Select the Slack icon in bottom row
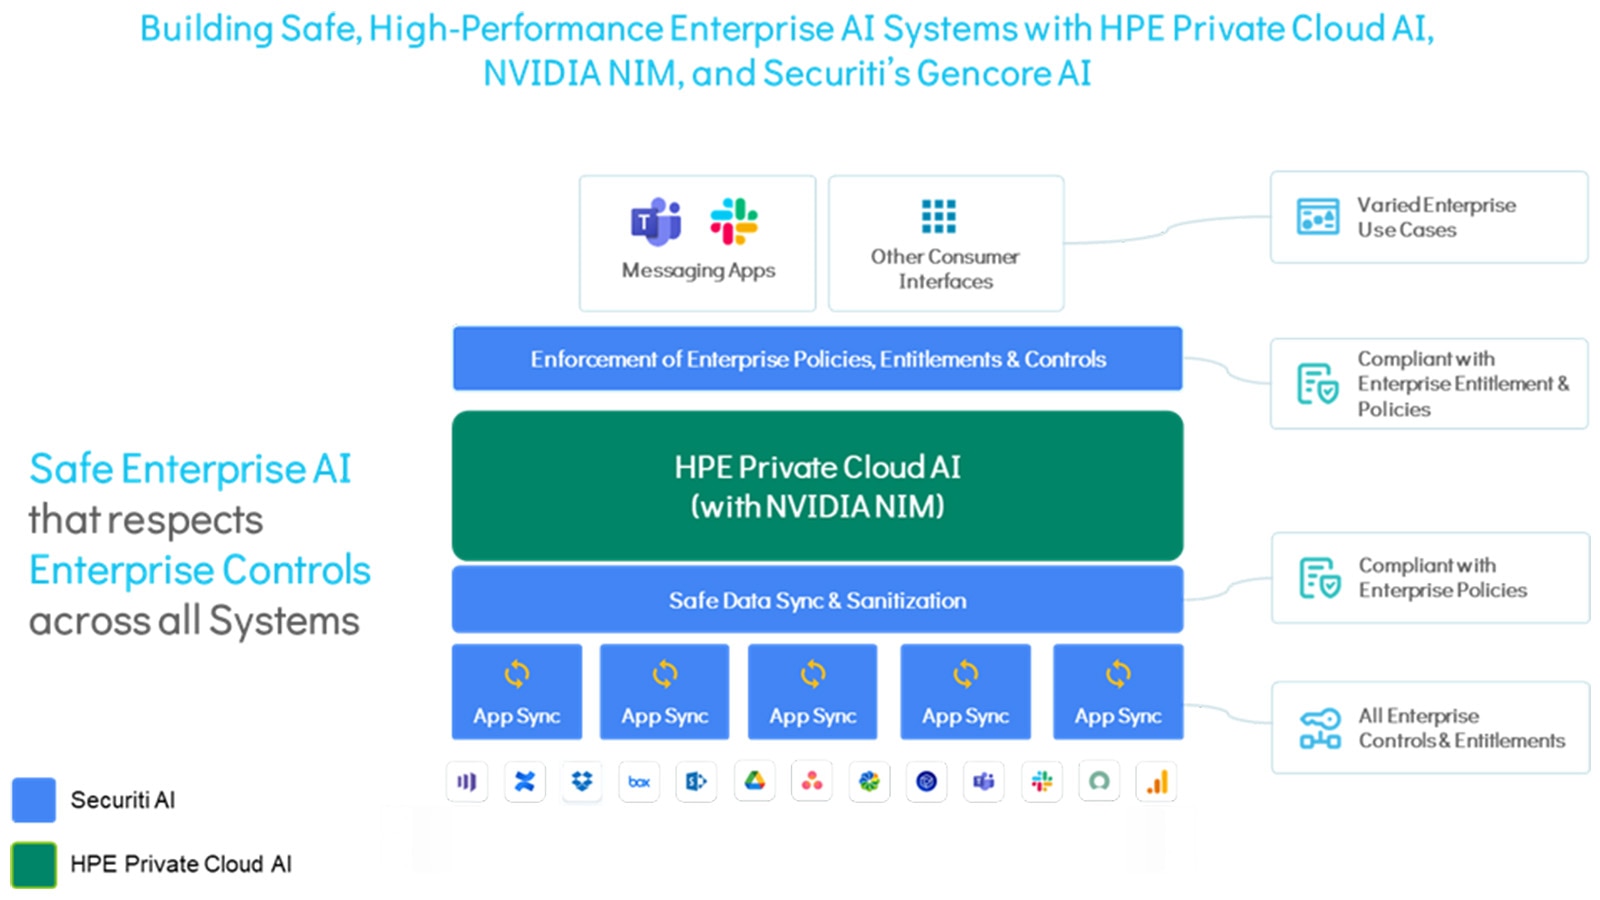Screen dimensions: 1600x900 pos(1041,782)
